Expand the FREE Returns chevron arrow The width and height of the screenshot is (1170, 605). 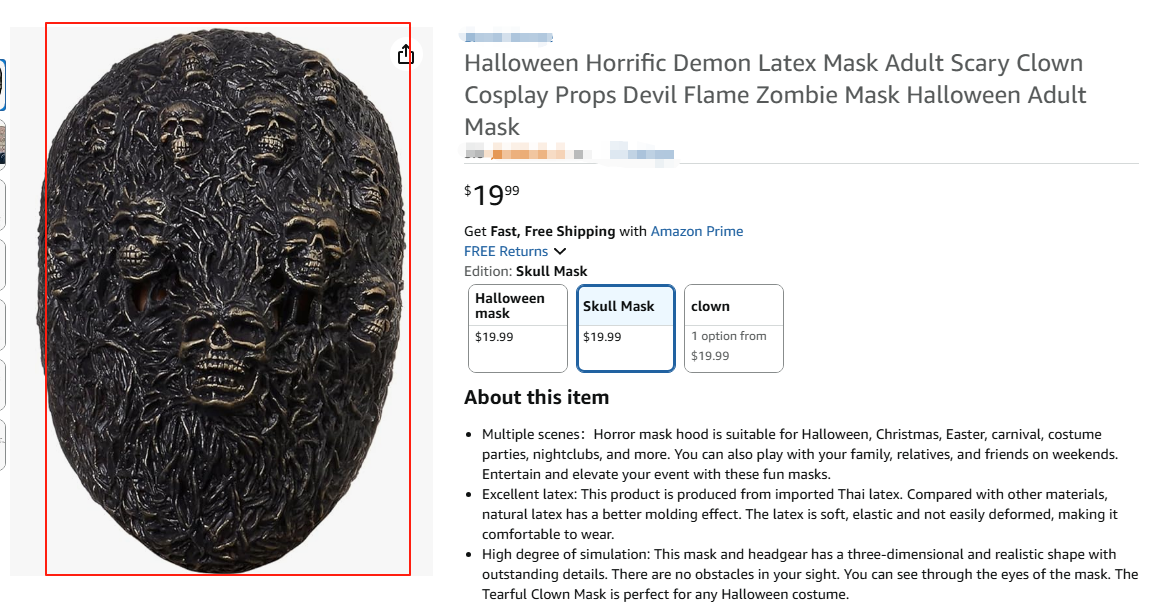click(x=560, y=251)
